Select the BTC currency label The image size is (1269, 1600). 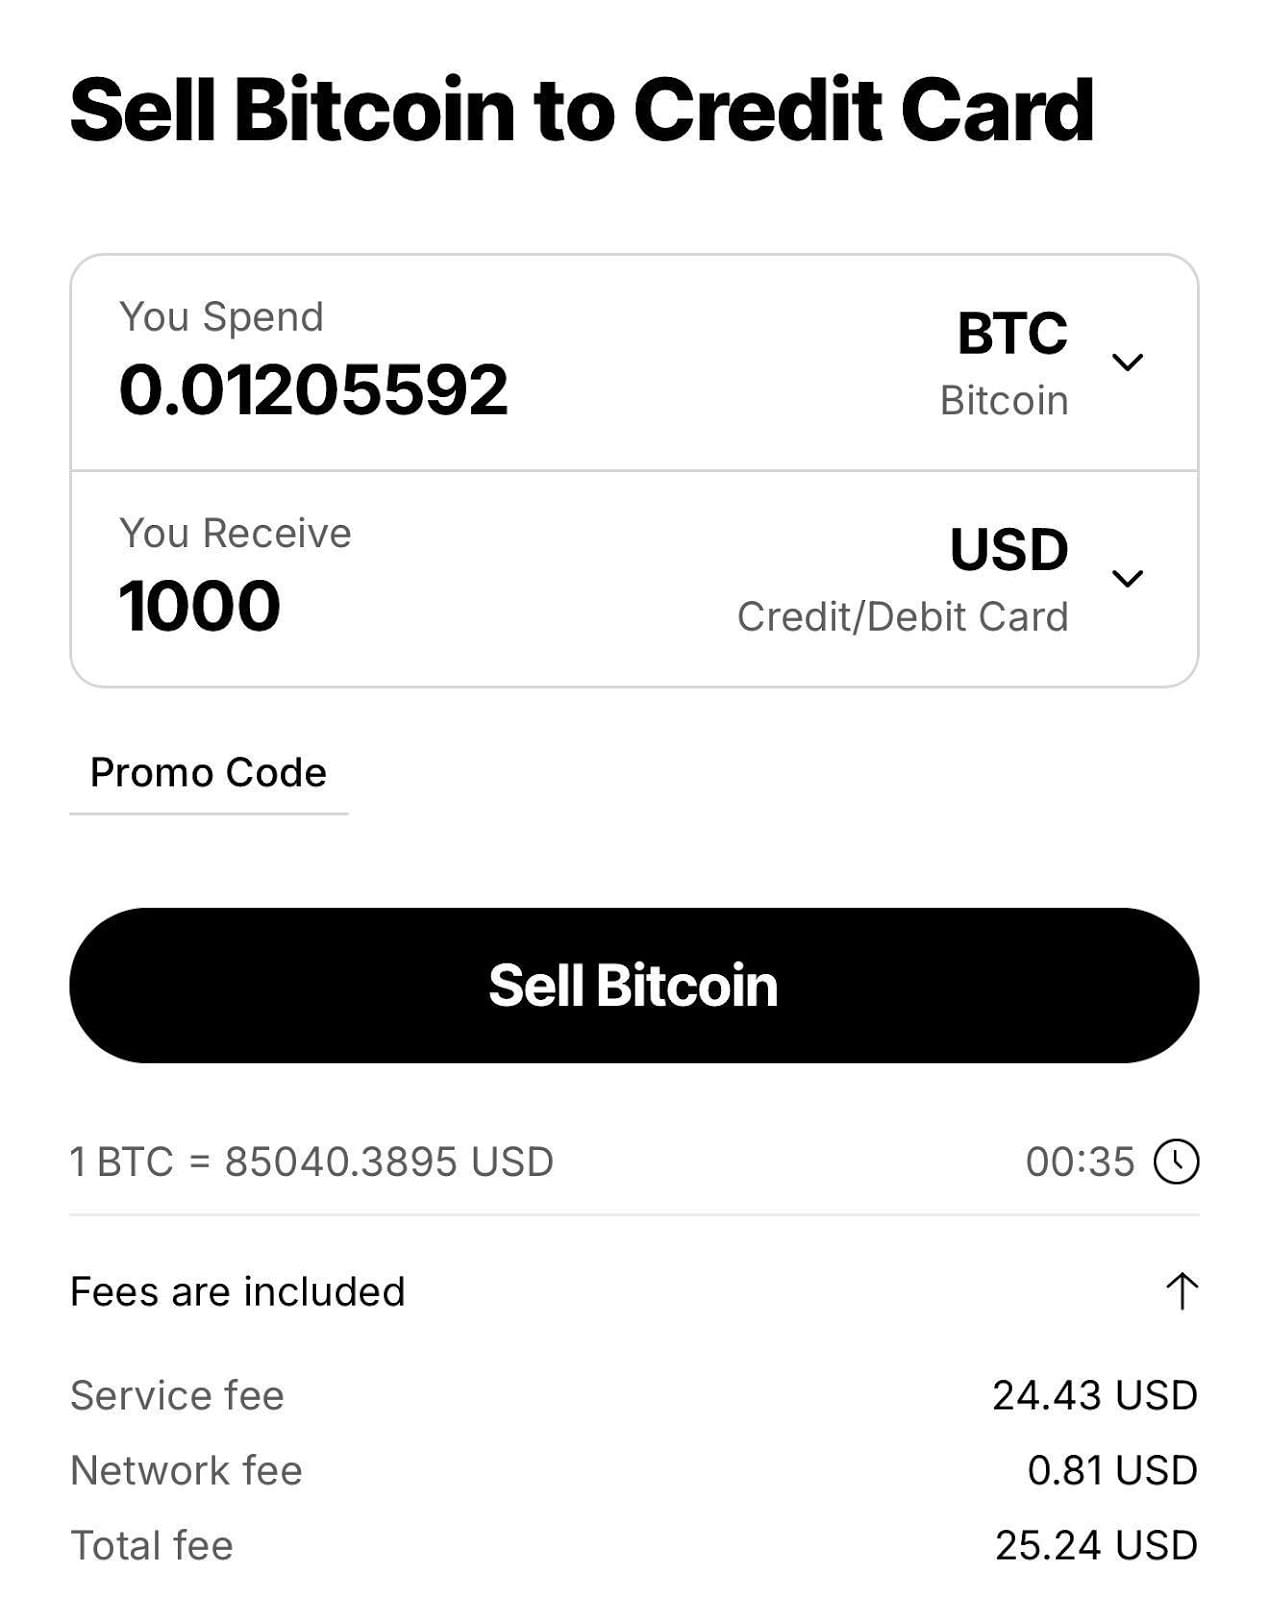(x=1011, y=334)
